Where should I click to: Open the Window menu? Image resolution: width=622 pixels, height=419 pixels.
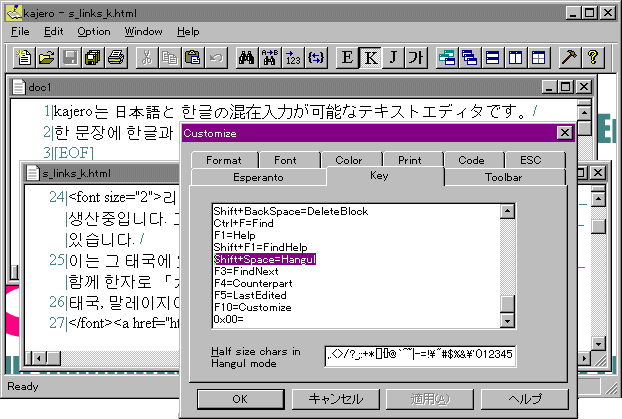[144, 31]
